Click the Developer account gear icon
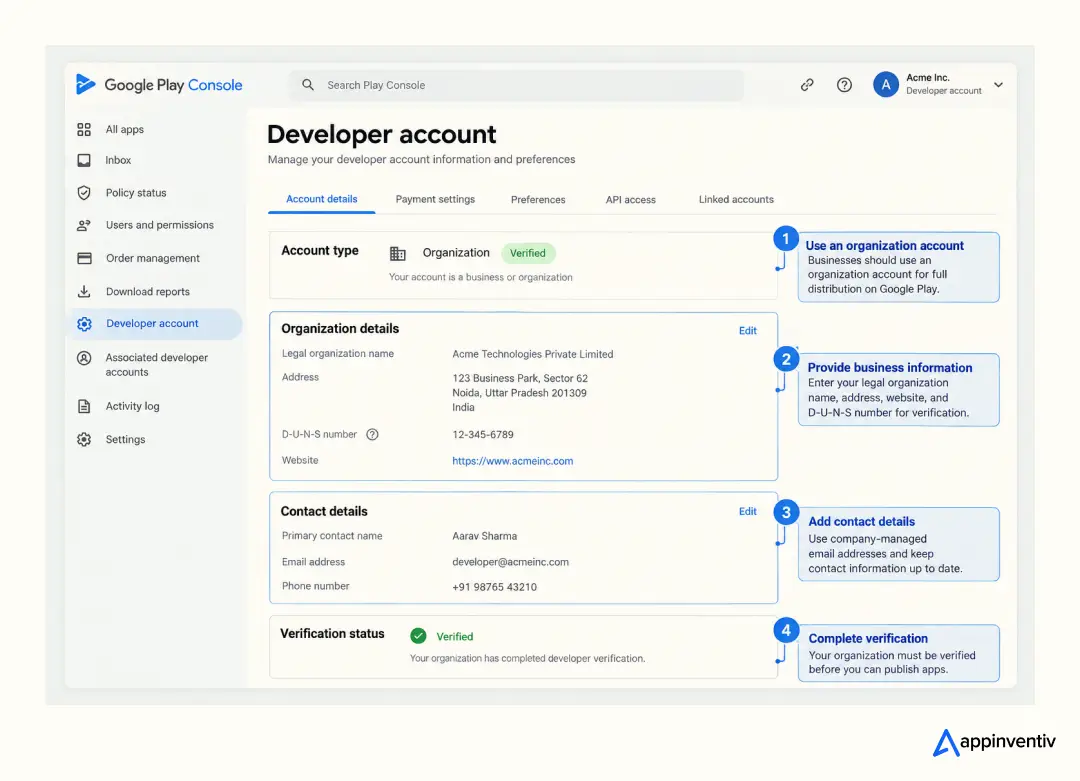The width and height of the screenshot is (1080, 781). pos(84,324)
